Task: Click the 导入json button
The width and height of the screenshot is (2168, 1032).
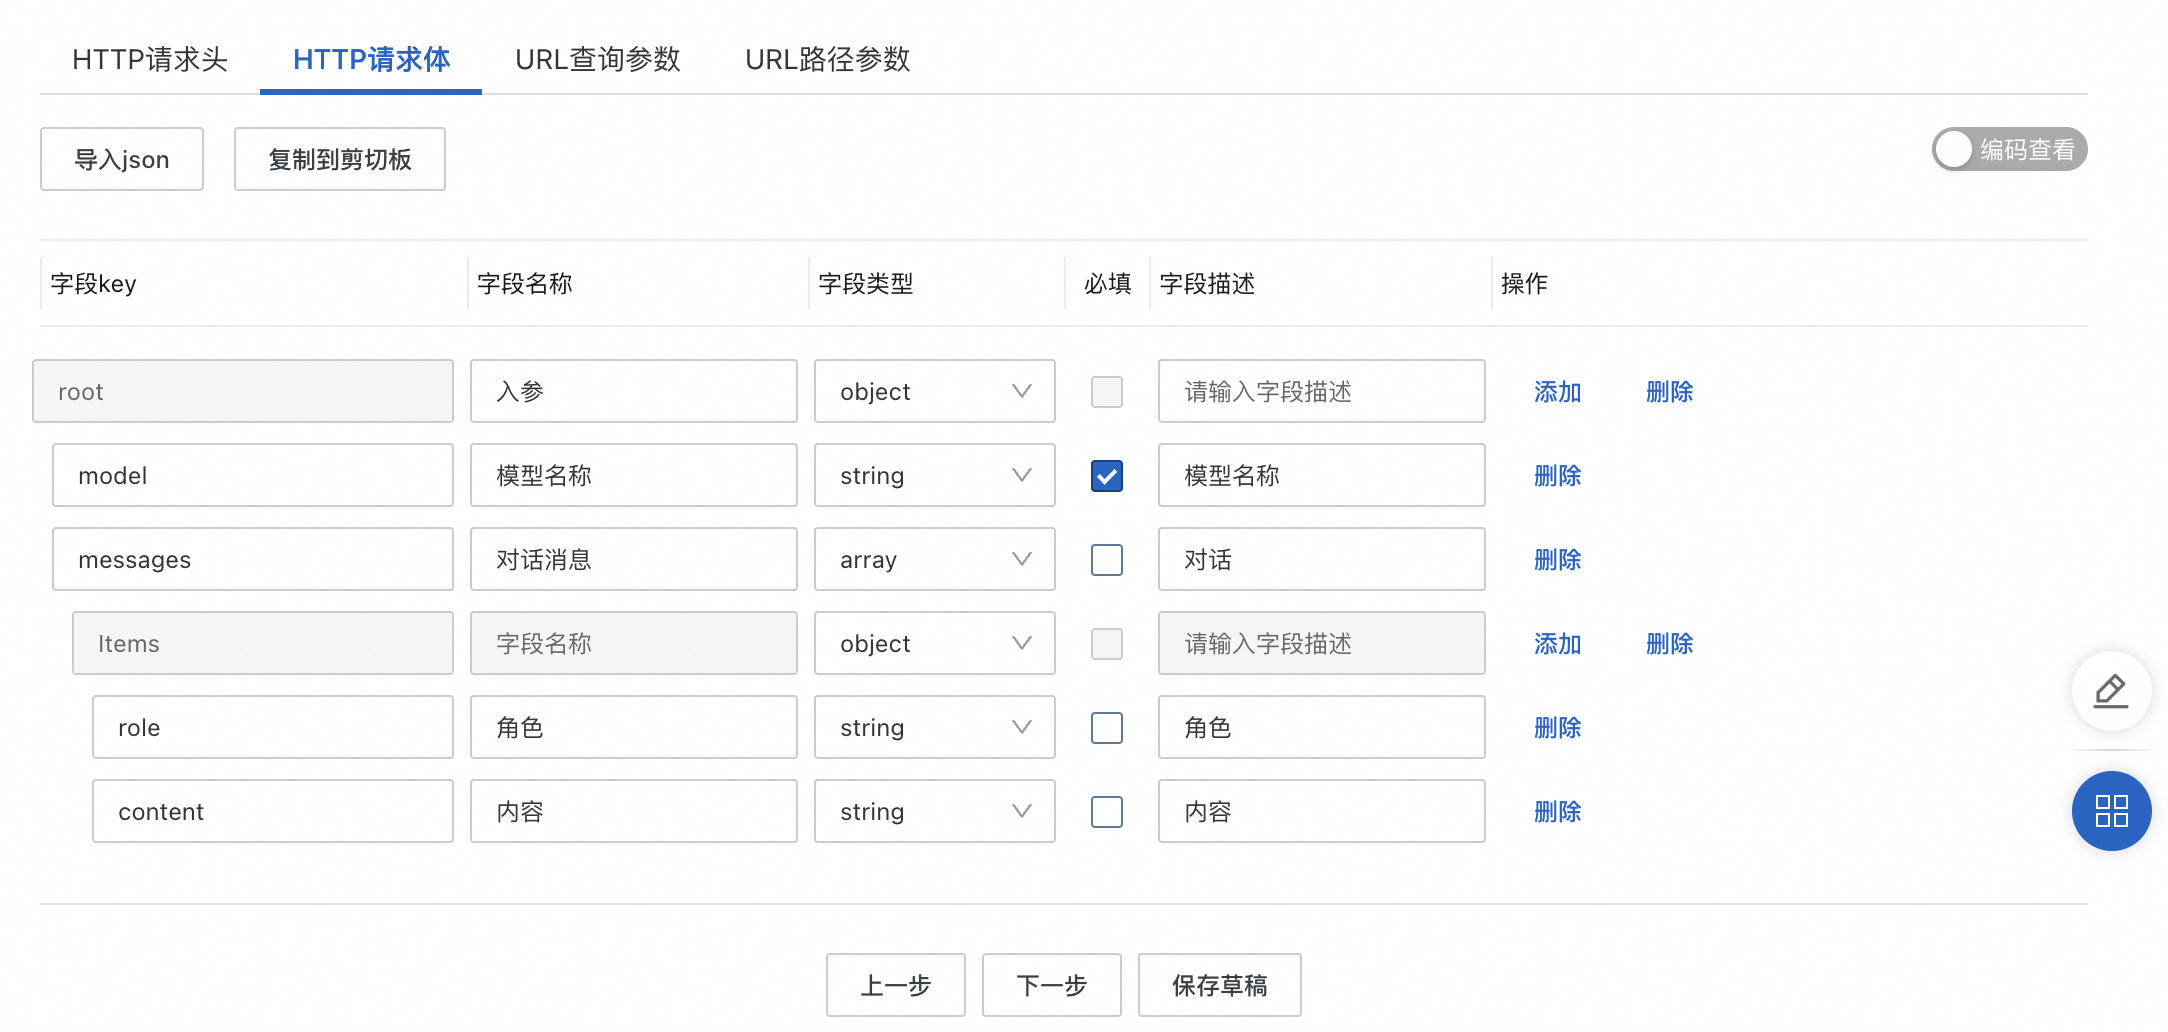Action: (x=122, y=159)
